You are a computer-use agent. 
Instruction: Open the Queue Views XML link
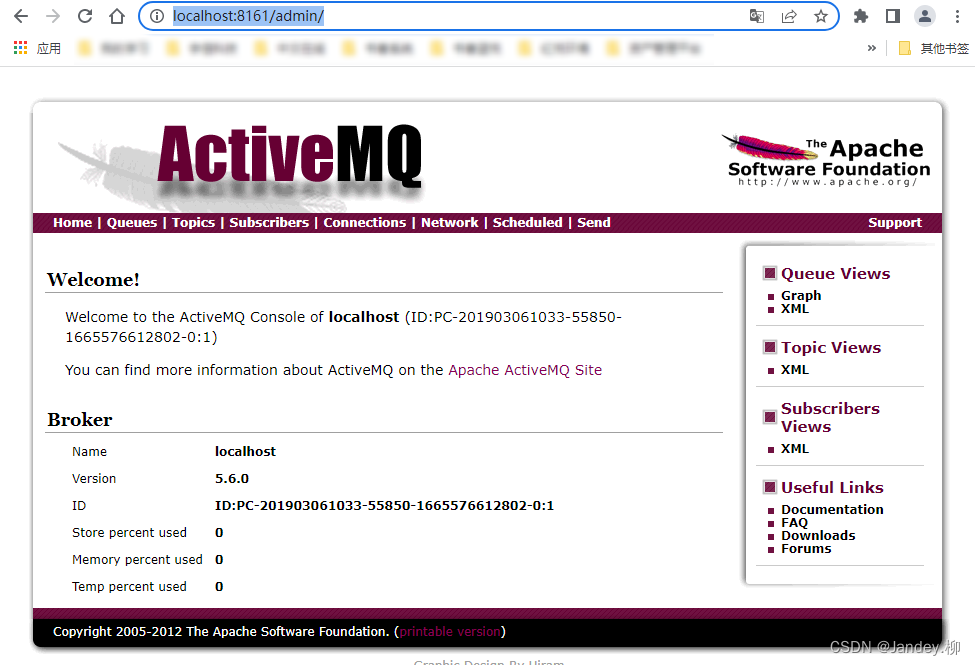point(795,309)
